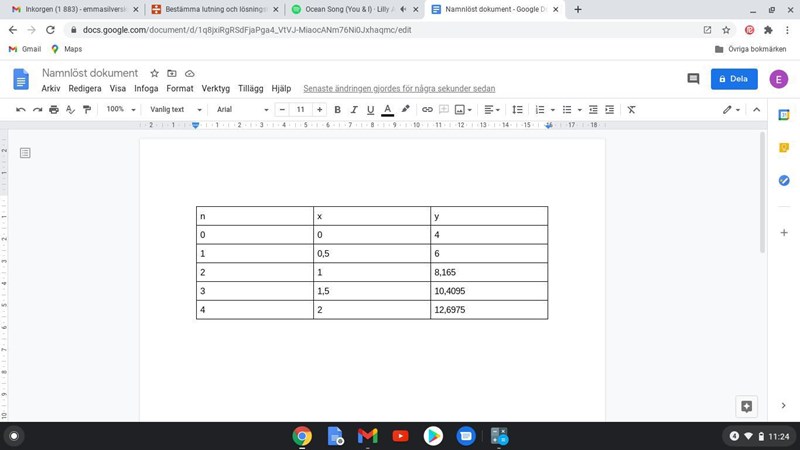Click the table cell containing 8,165
Screen dimensions: 800x450
(488, 272)
